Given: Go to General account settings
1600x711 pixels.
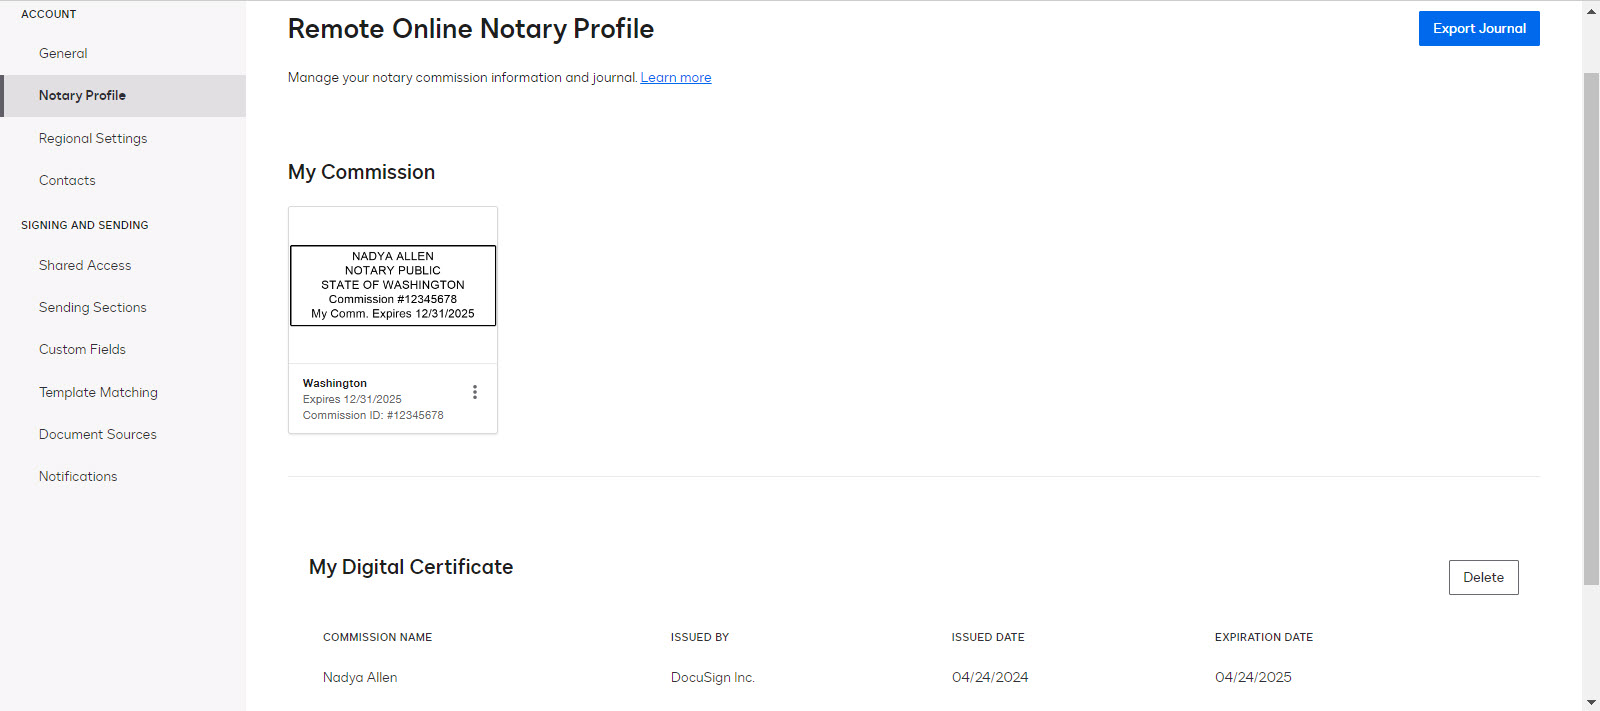Looking at the screenshot, I should pos(63,53).
